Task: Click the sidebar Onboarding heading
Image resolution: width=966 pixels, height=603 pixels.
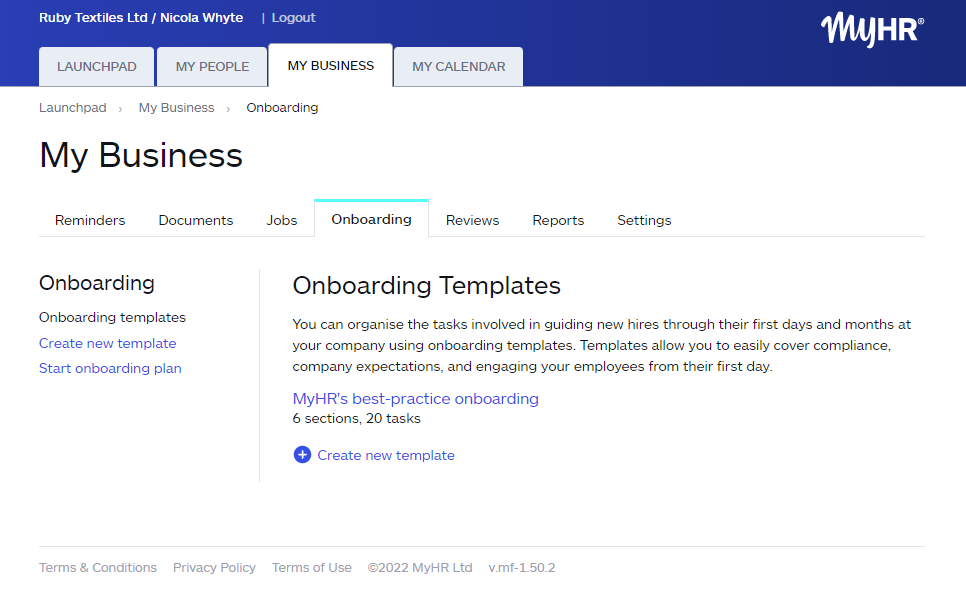Action: pos(97,283)
